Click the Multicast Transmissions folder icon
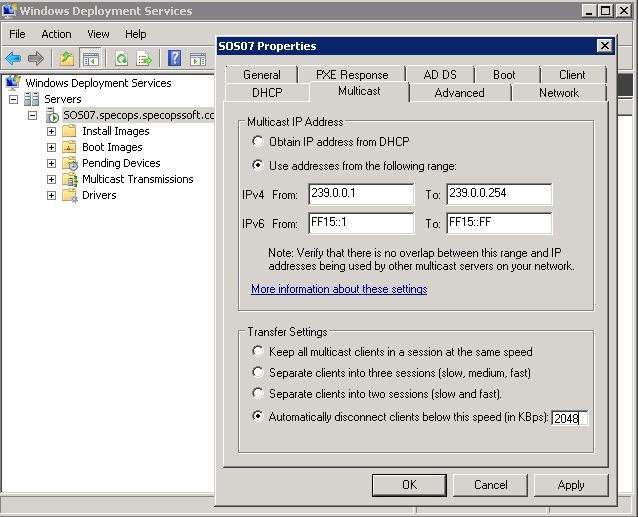Viewport: 638px width, 517px height. [70, 179]
